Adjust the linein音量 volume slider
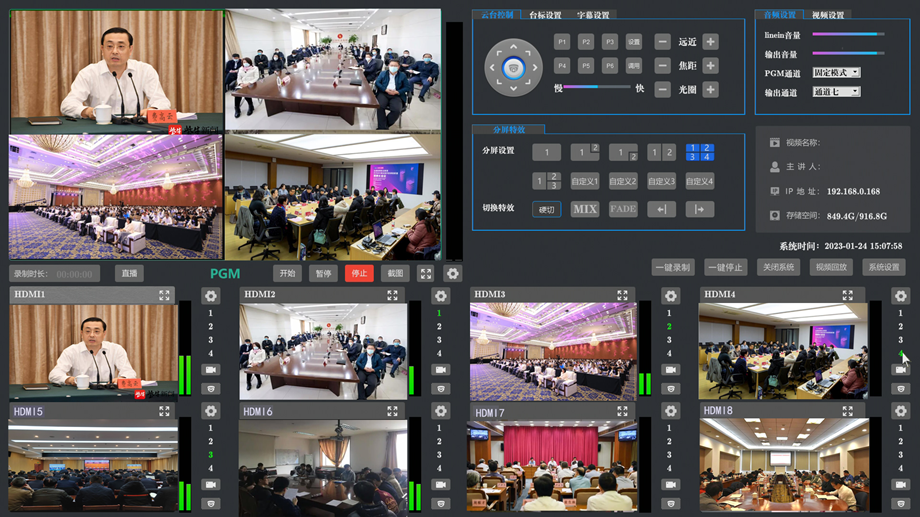This screenshot has width=920, height=517. (847, 35)
